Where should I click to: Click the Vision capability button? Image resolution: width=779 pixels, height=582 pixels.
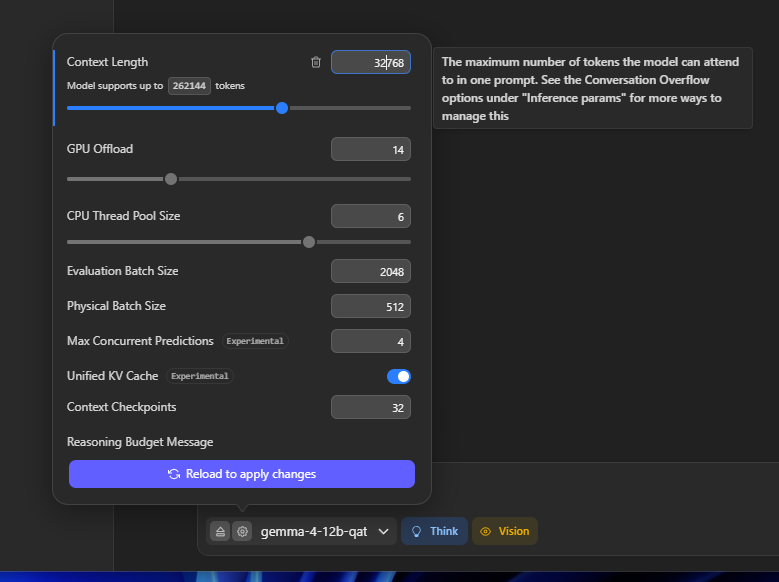point(505,531)
